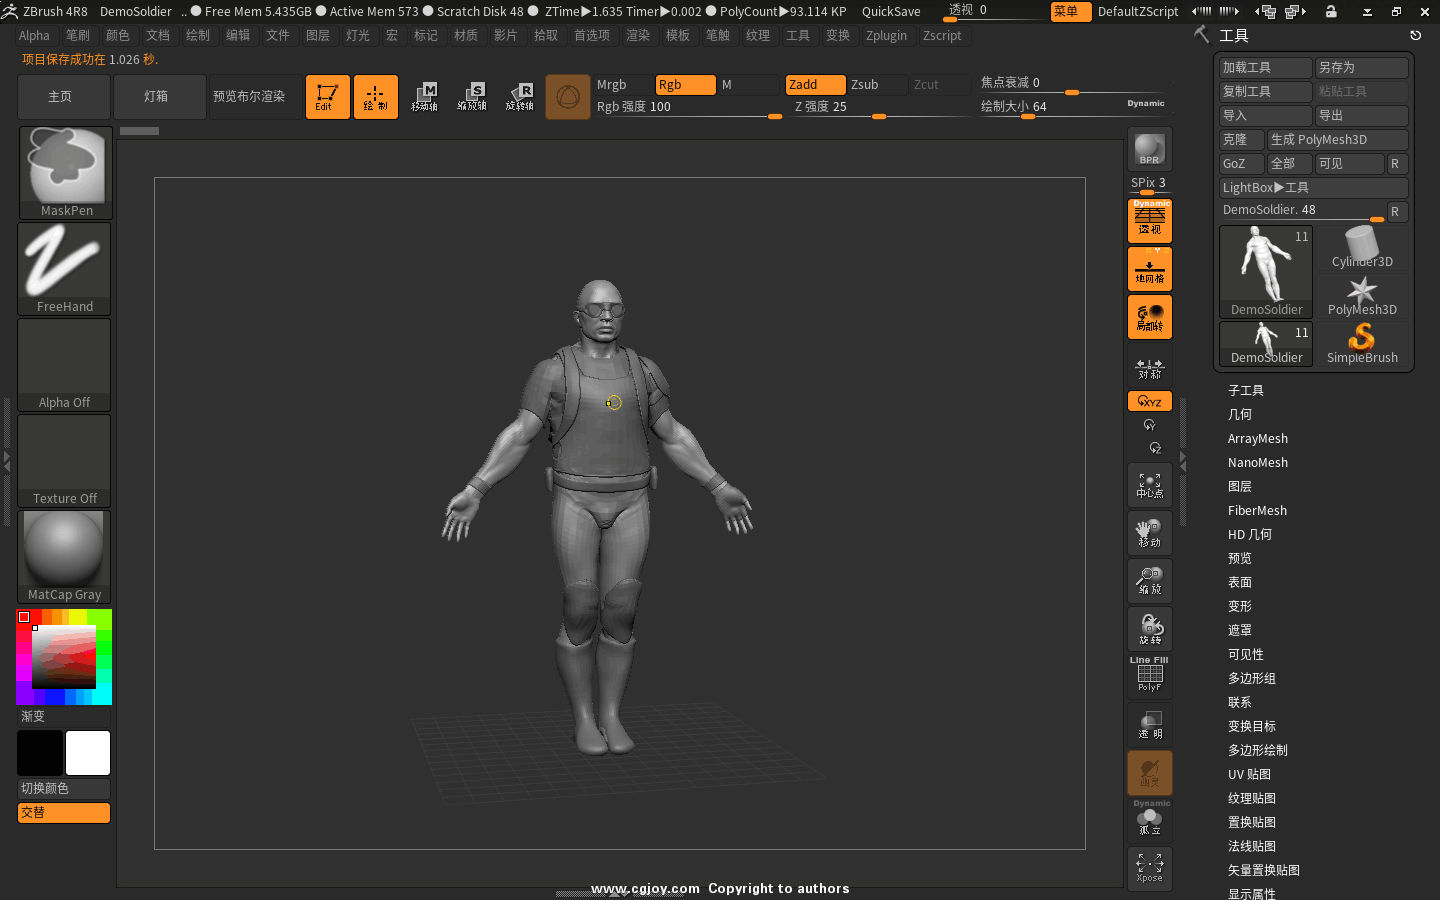
Task: Click the BPR render button
Action: (1150, 149)
